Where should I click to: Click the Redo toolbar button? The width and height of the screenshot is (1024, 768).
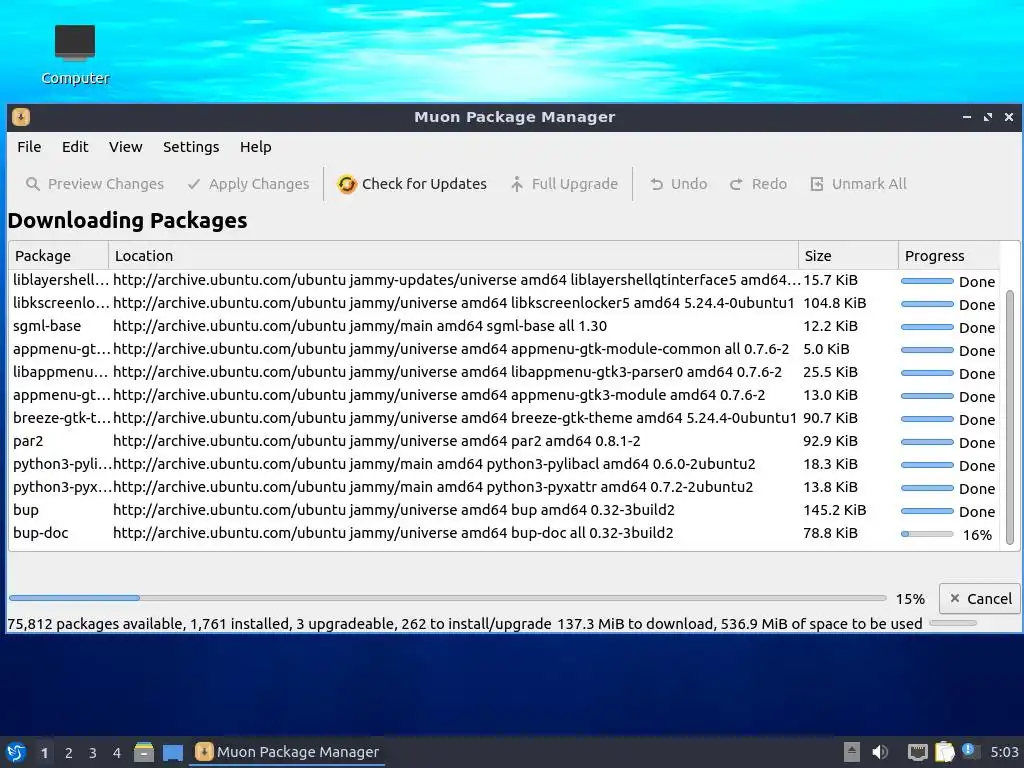point(758,184)
